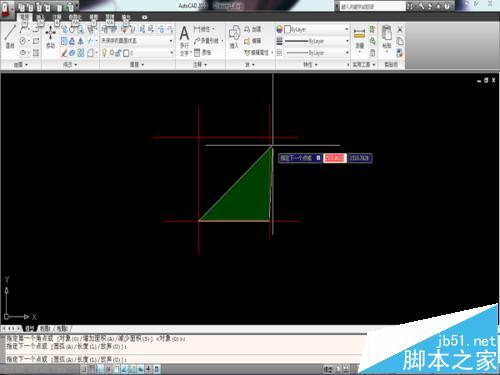Click the calculator icon in utilities panel
The image size is (500, 375).
pyautogui.click(x=373, y=53)
